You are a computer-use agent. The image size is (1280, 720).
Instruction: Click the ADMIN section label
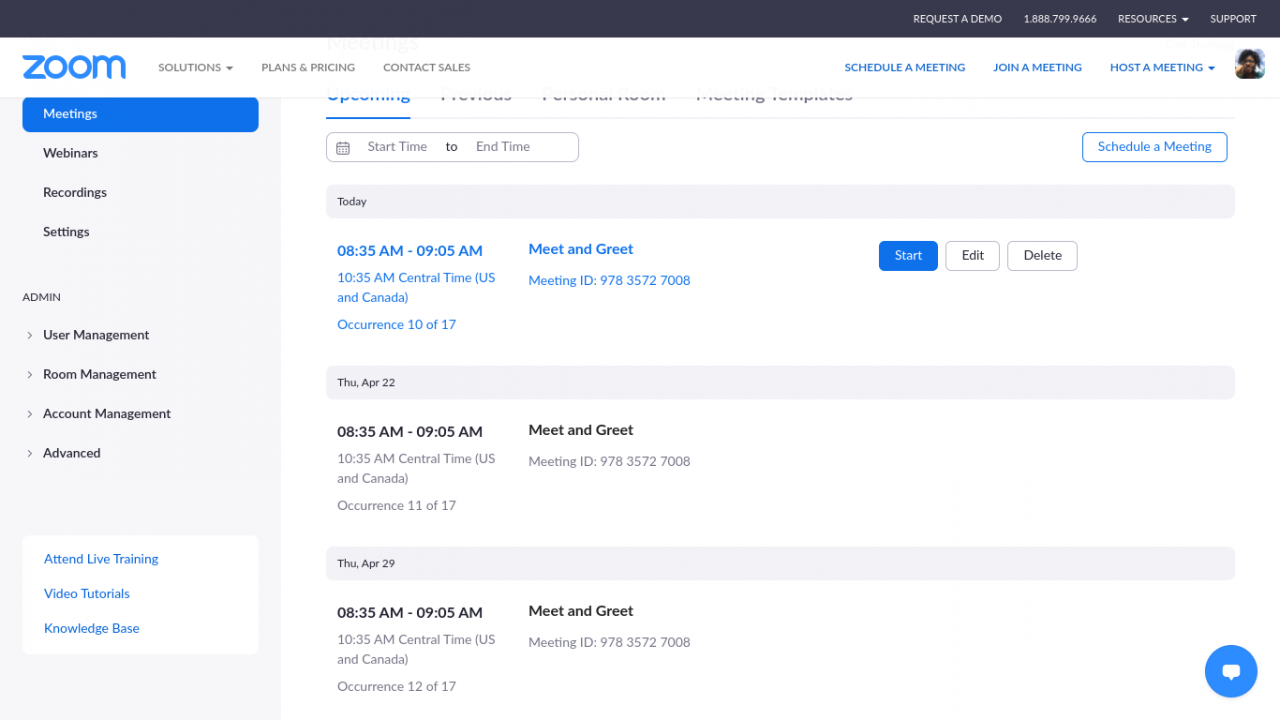pos(42,297)
